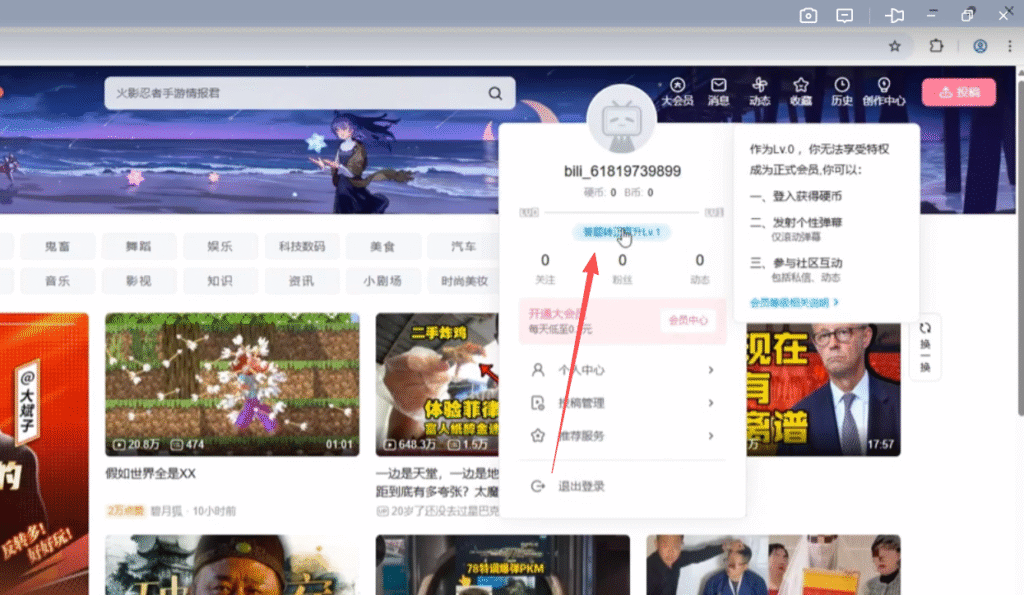Expand the 投稿管理 submenu chevron
The width and height of the screenshot is (1024, 595).
[x=712, y=403]
